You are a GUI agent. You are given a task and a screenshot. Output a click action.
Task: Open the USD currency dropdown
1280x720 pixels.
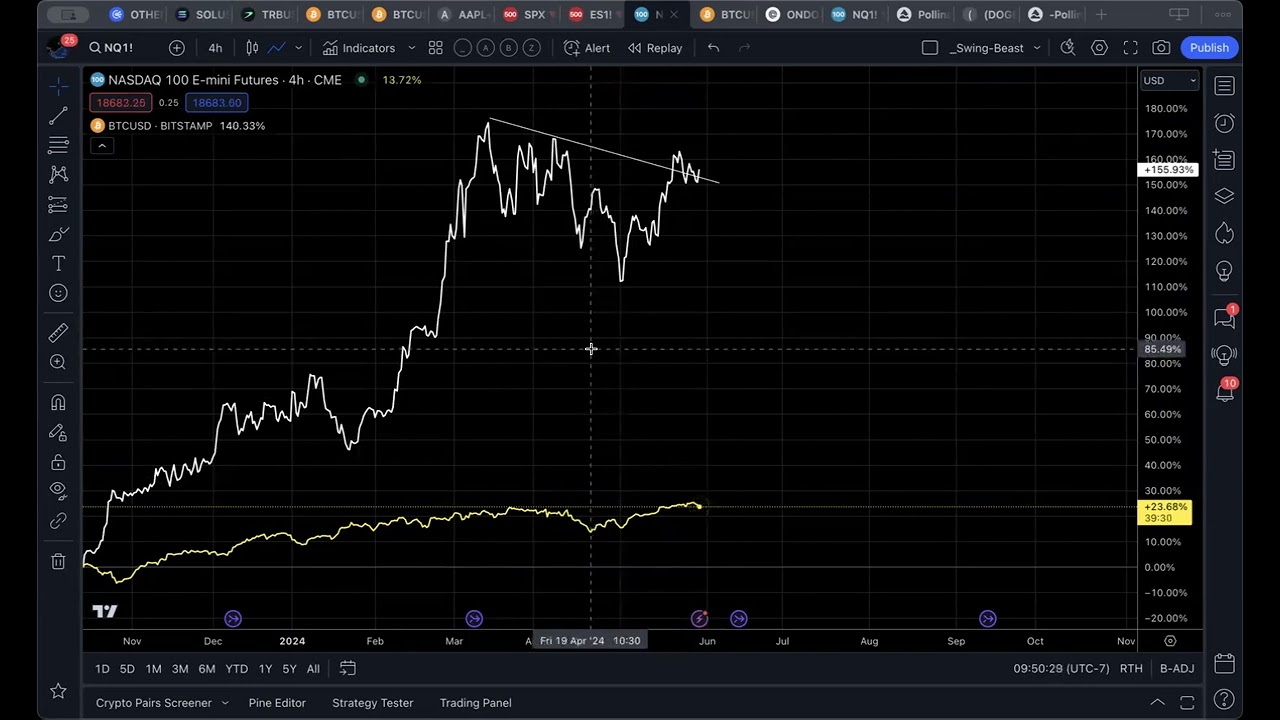click(1169, 81)
